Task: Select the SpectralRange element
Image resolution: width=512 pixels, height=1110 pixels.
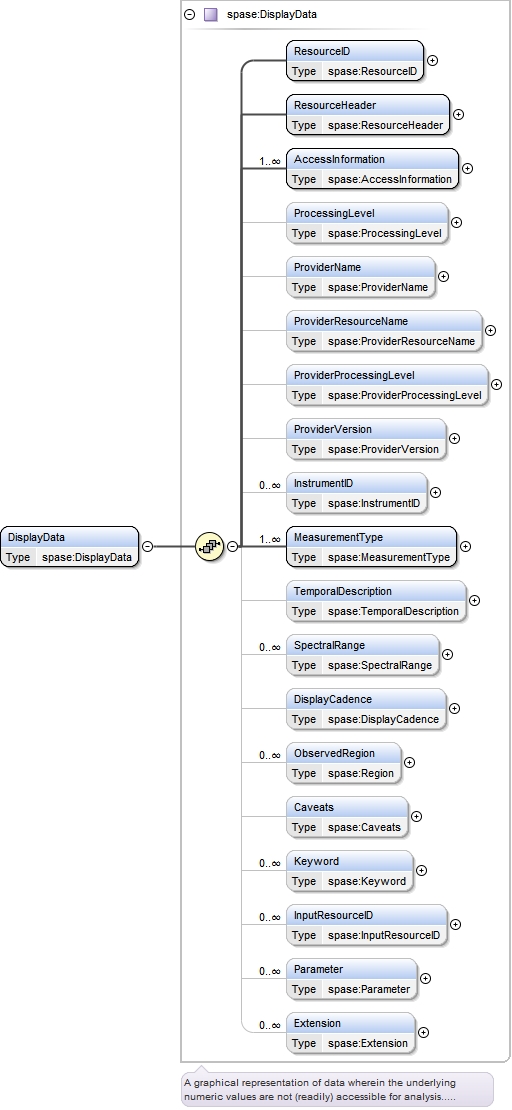Action: [x=363, y=655]
